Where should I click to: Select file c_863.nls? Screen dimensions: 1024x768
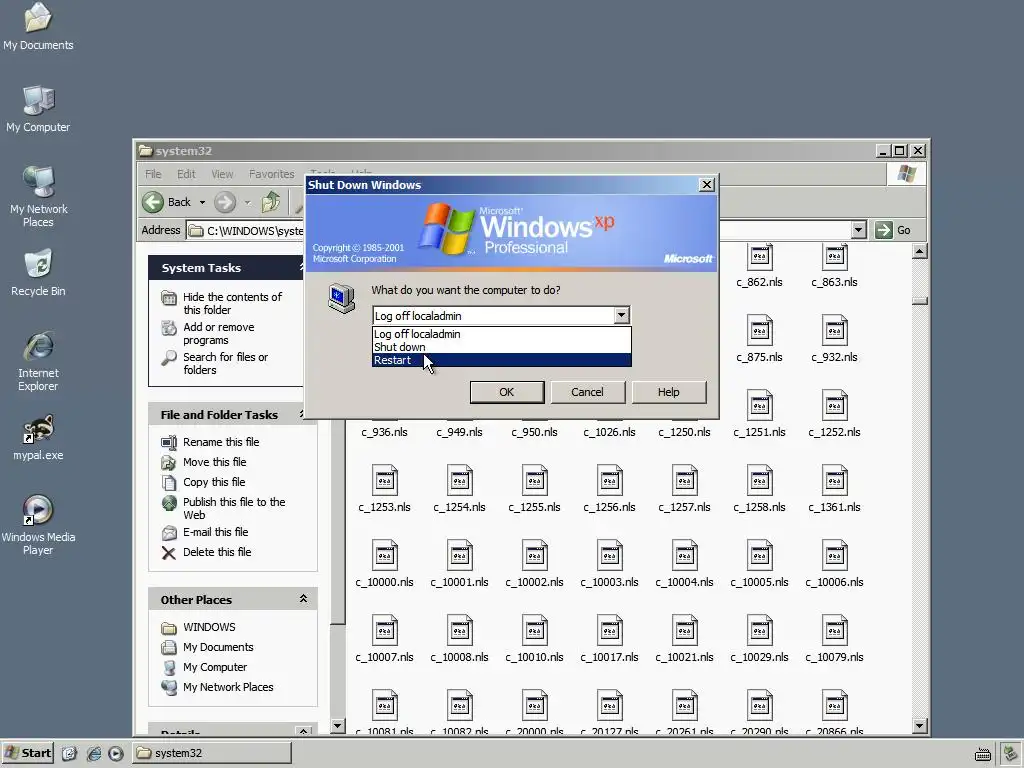(x=835, y=266)
